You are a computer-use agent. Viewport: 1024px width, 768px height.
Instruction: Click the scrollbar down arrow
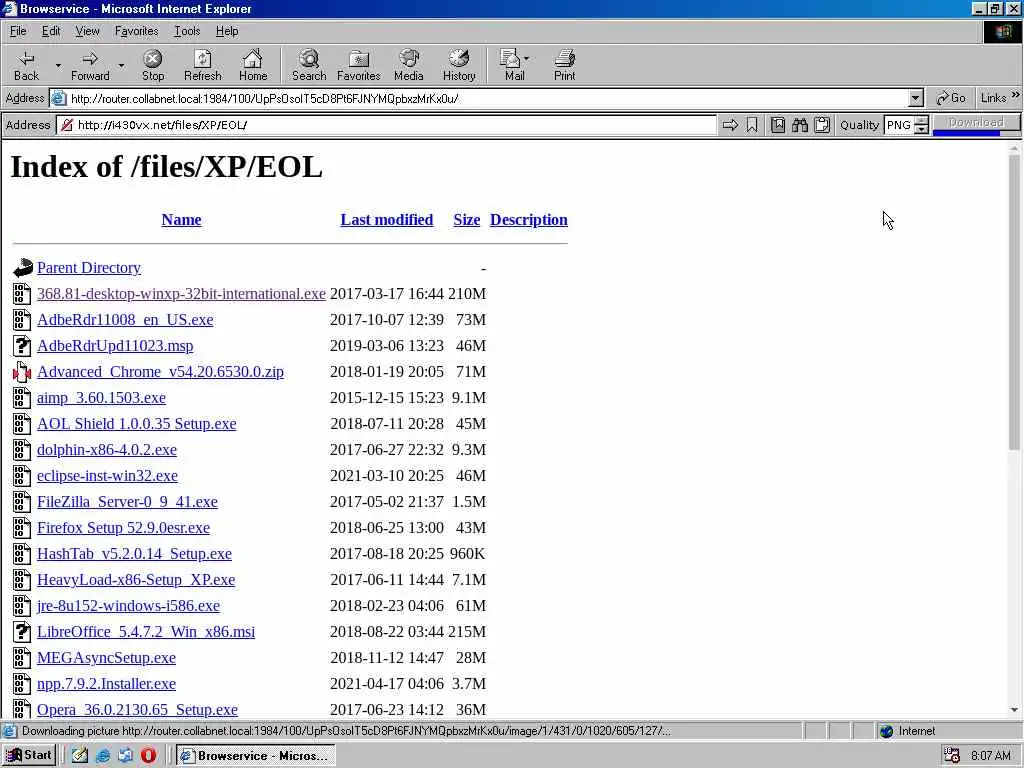pos(1014,710)
